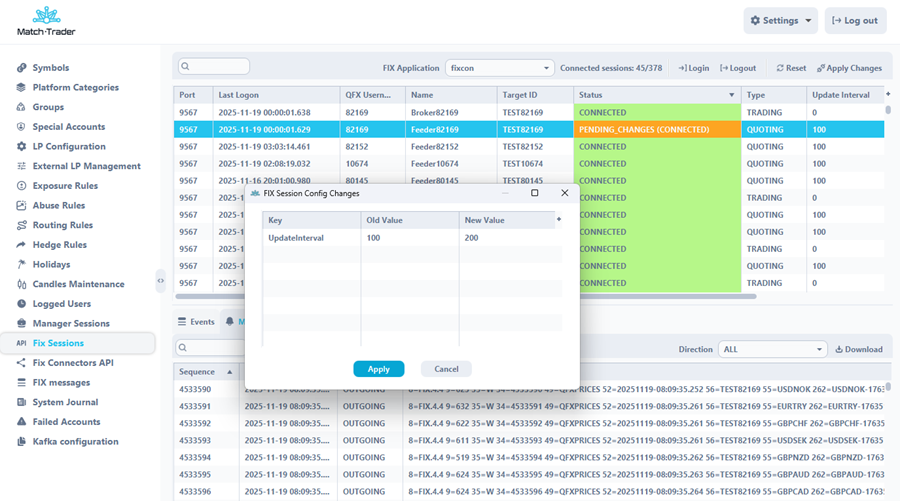This screenshot has height=501, width=900.
Task: Open the Direction ALL dropdown
Action: pos(772,349)
